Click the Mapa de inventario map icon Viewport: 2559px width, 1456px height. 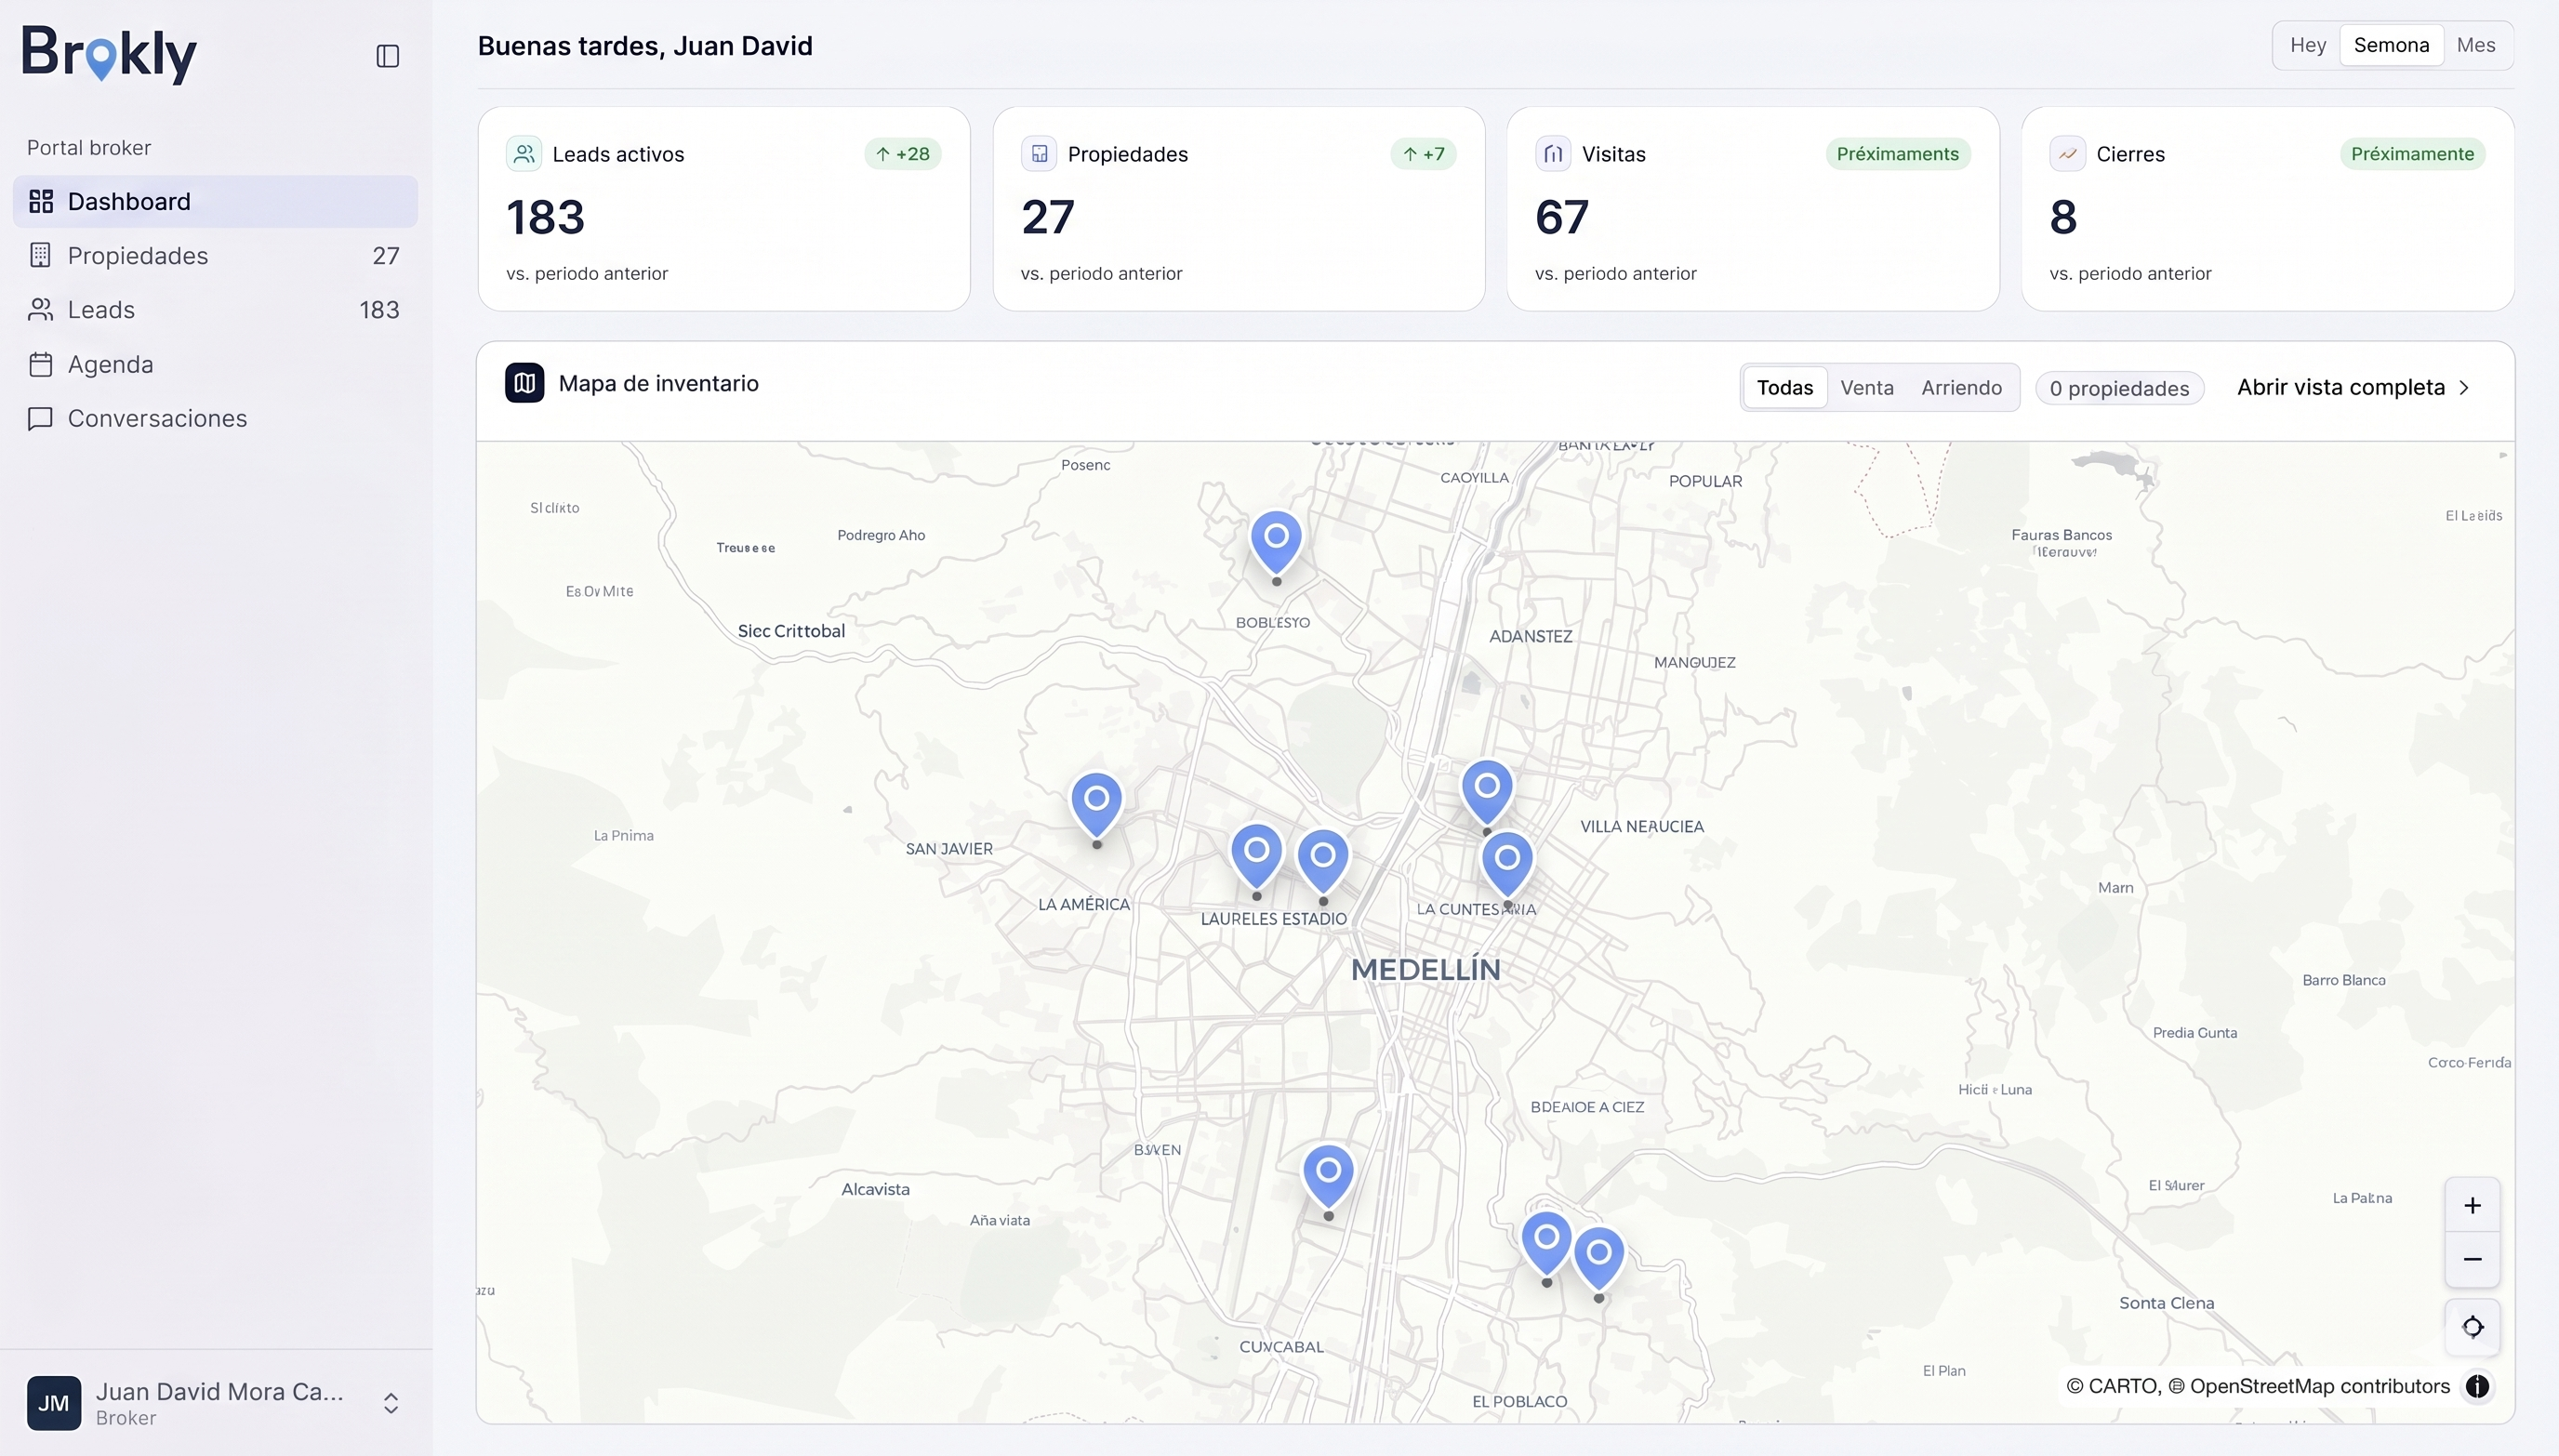click(x=525, y=383)
